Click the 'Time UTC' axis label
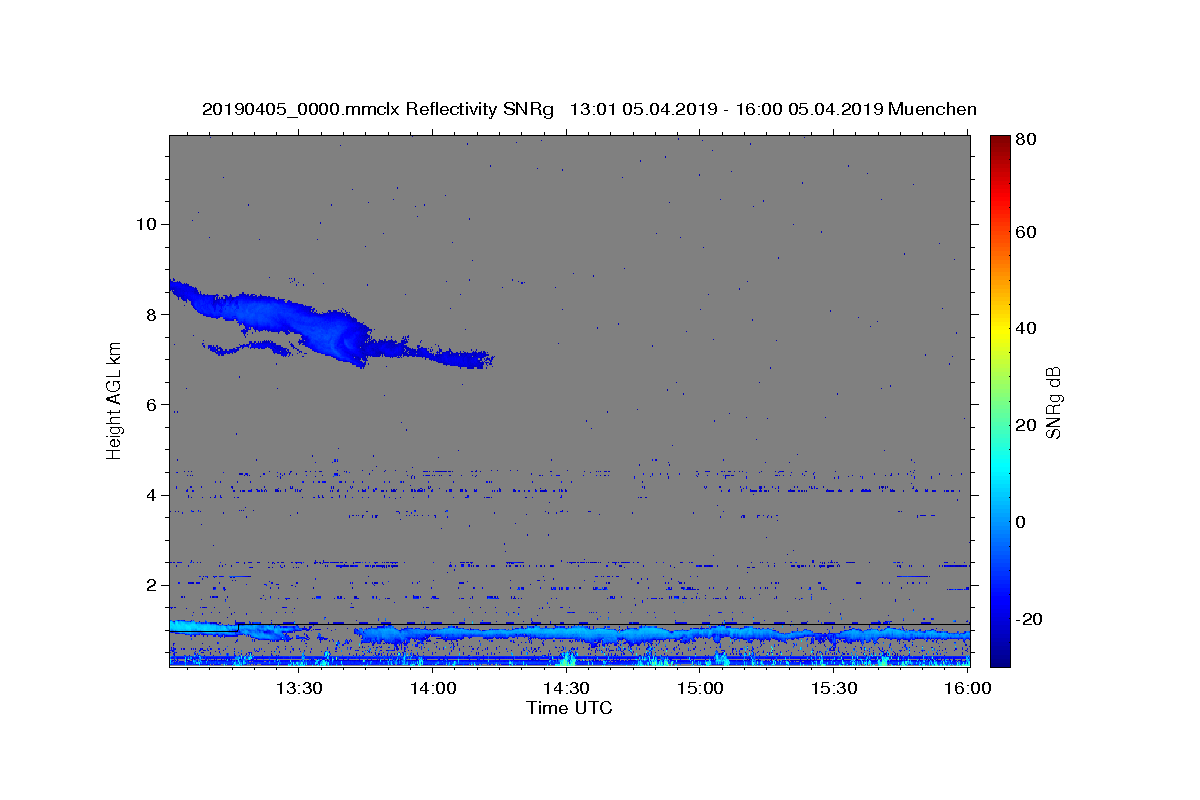Image resolution: width=1200 pixels, height=800 pixels. tap(569, 708)
